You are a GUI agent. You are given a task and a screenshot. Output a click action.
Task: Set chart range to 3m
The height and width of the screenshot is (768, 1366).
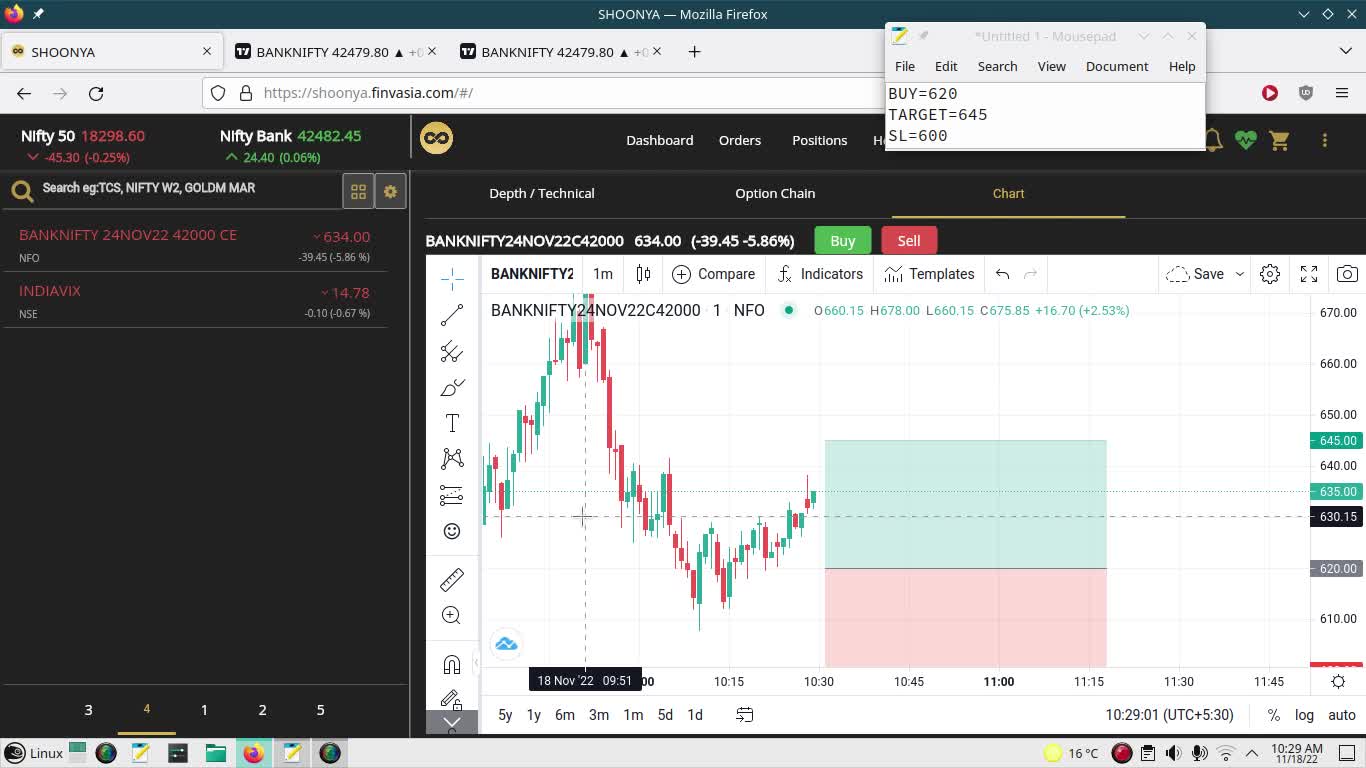[x=599, y=715]
